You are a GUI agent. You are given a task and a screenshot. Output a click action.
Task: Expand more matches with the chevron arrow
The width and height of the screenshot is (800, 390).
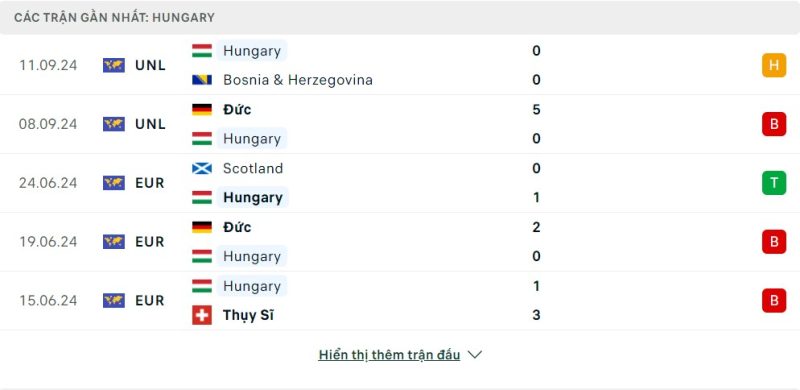tap(474, 355)
